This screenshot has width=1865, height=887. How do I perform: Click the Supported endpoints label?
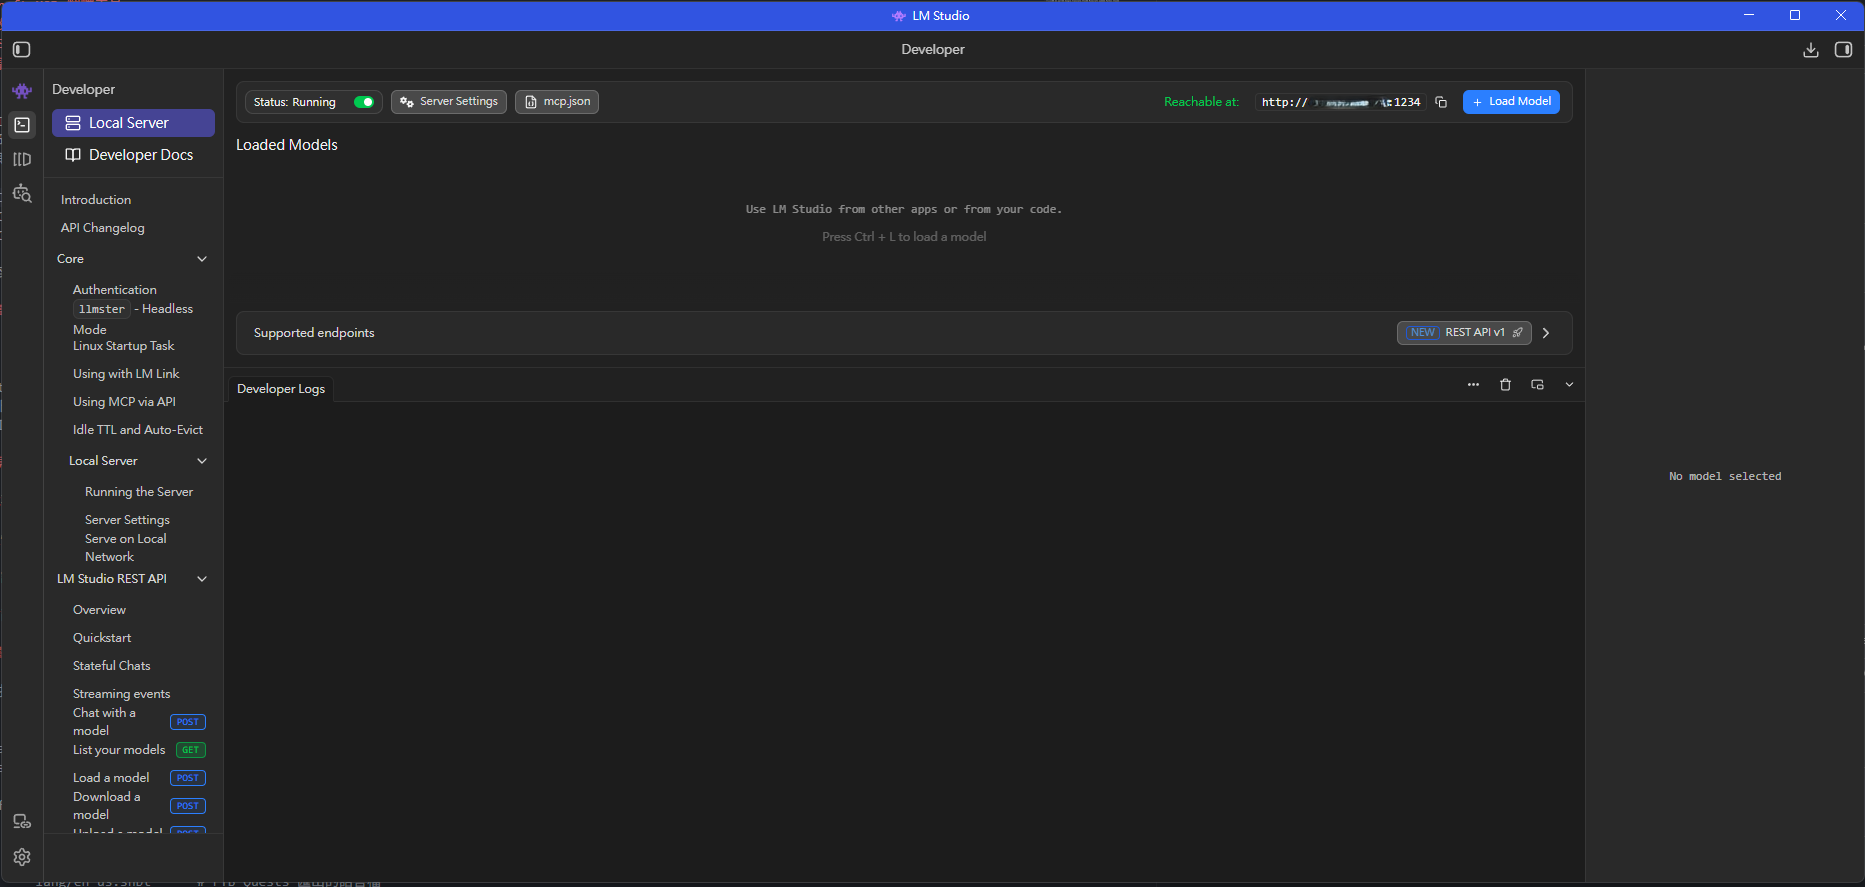coord(314,333)
